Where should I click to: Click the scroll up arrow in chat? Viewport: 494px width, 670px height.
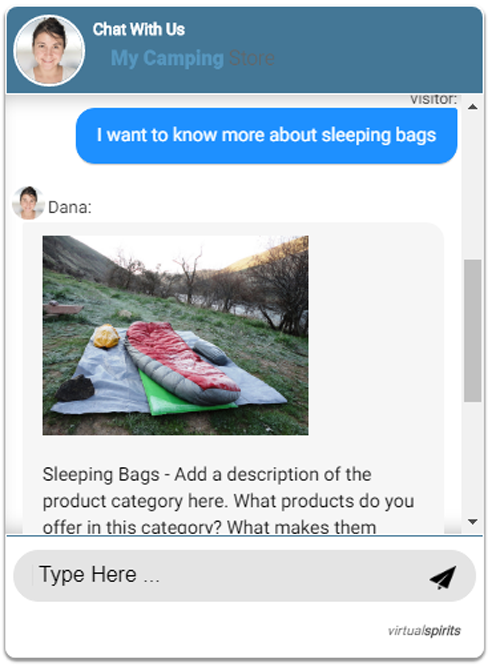[x=473, y=106]
